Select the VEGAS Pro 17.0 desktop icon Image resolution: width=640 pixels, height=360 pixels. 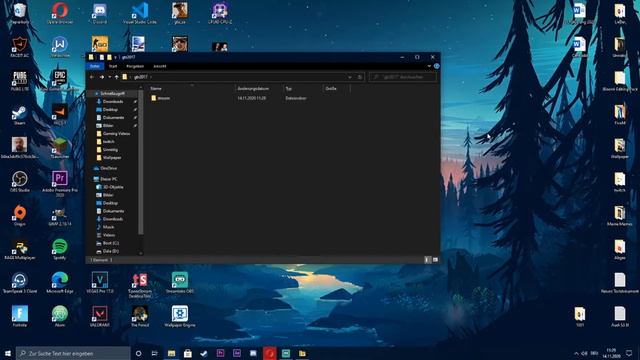click(100, 282)
